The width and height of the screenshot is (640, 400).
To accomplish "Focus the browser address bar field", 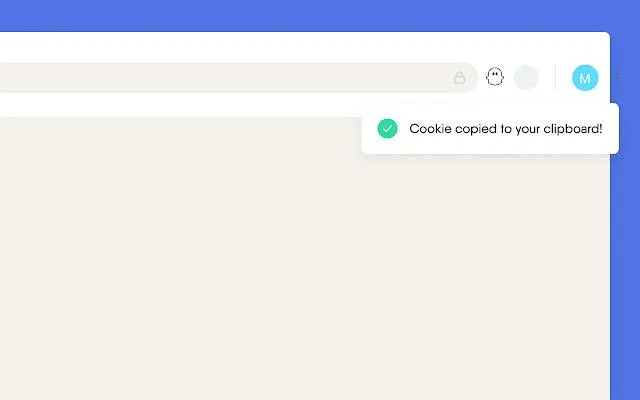I will click(x=239, y=78).
